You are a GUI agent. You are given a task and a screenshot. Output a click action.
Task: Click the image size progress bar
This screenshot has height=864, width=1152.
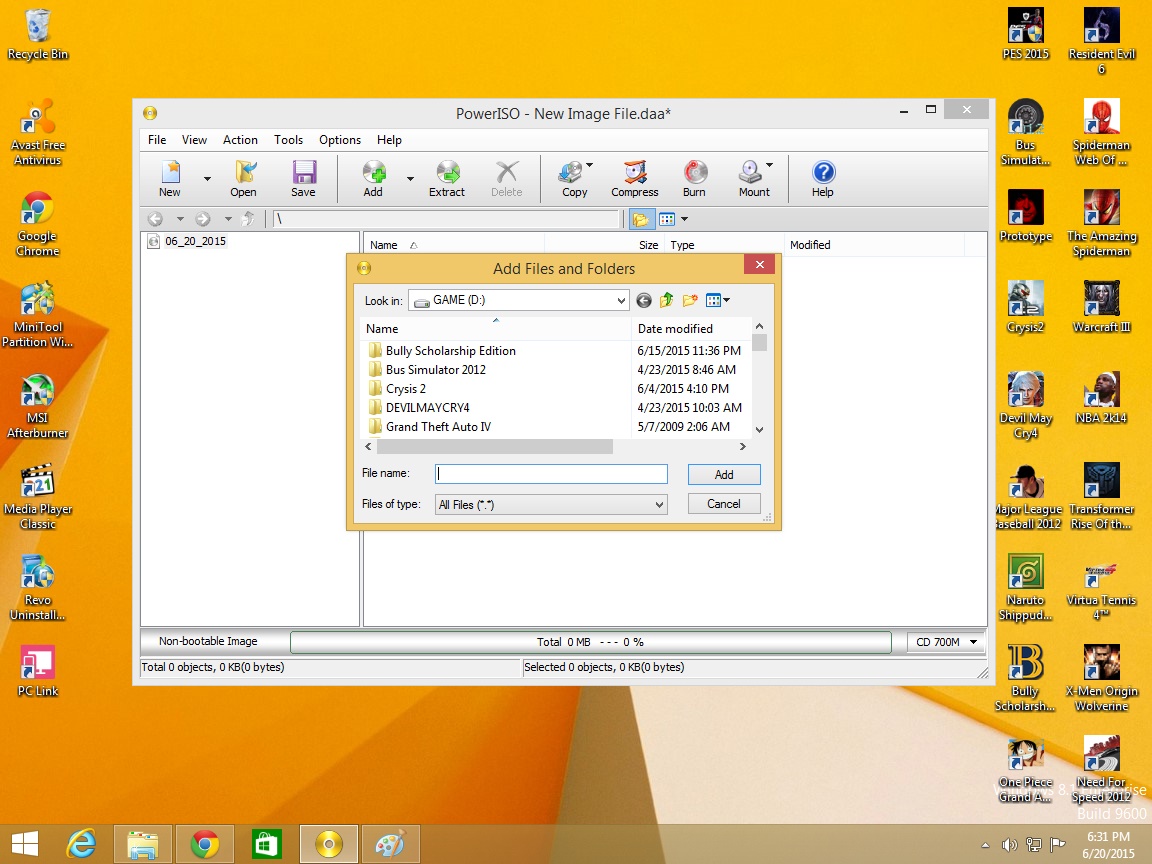(591, 642)
